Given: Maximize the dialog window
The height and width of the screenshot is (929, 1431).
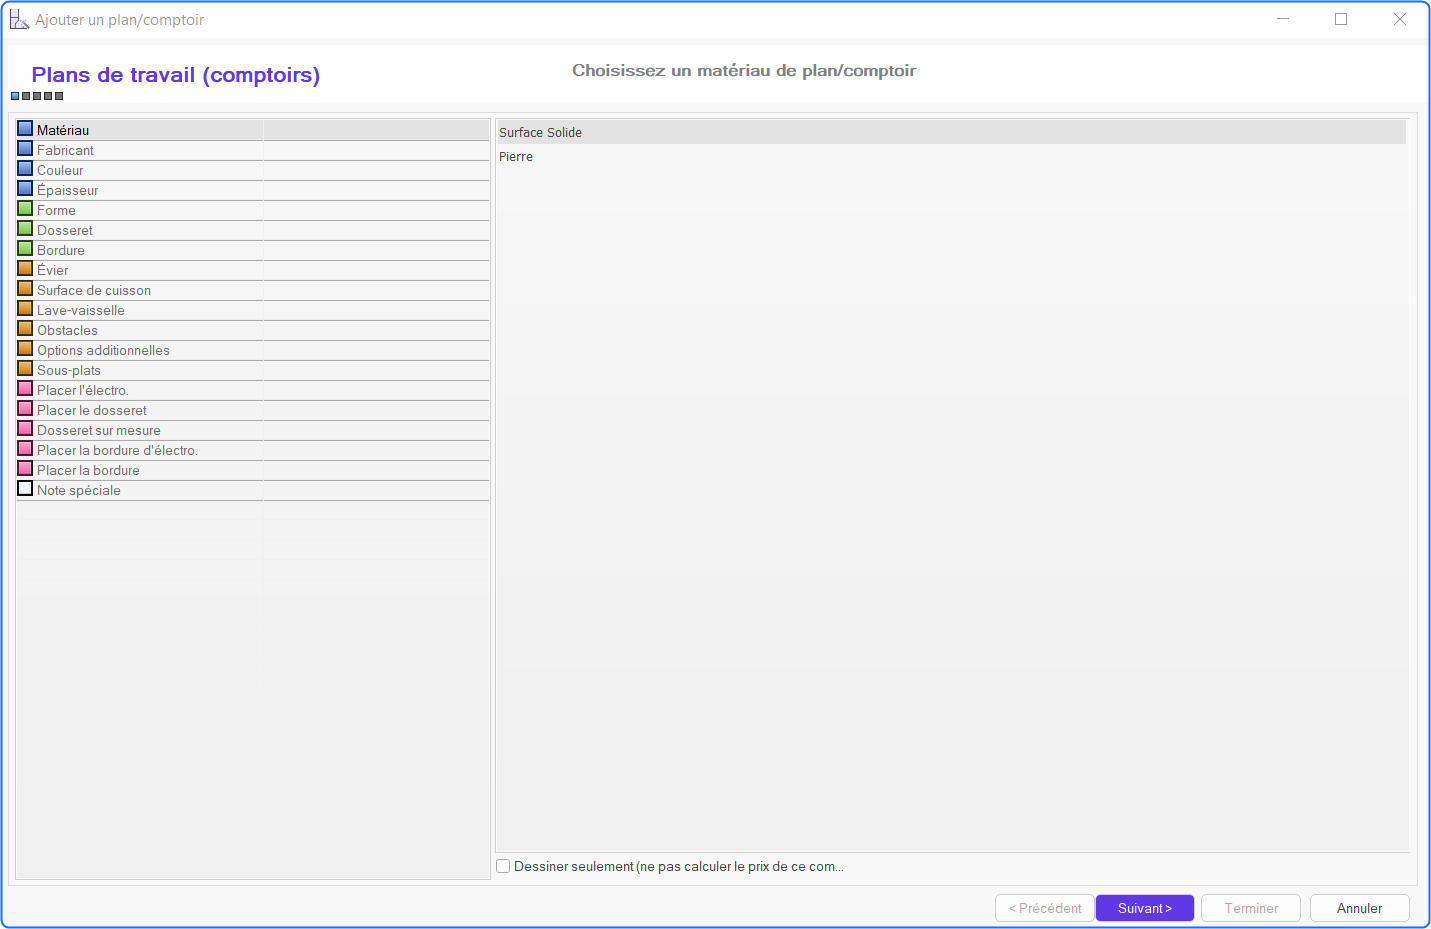Looking at the screenshot, I should pyautogui.click(x=1341, y=19).
